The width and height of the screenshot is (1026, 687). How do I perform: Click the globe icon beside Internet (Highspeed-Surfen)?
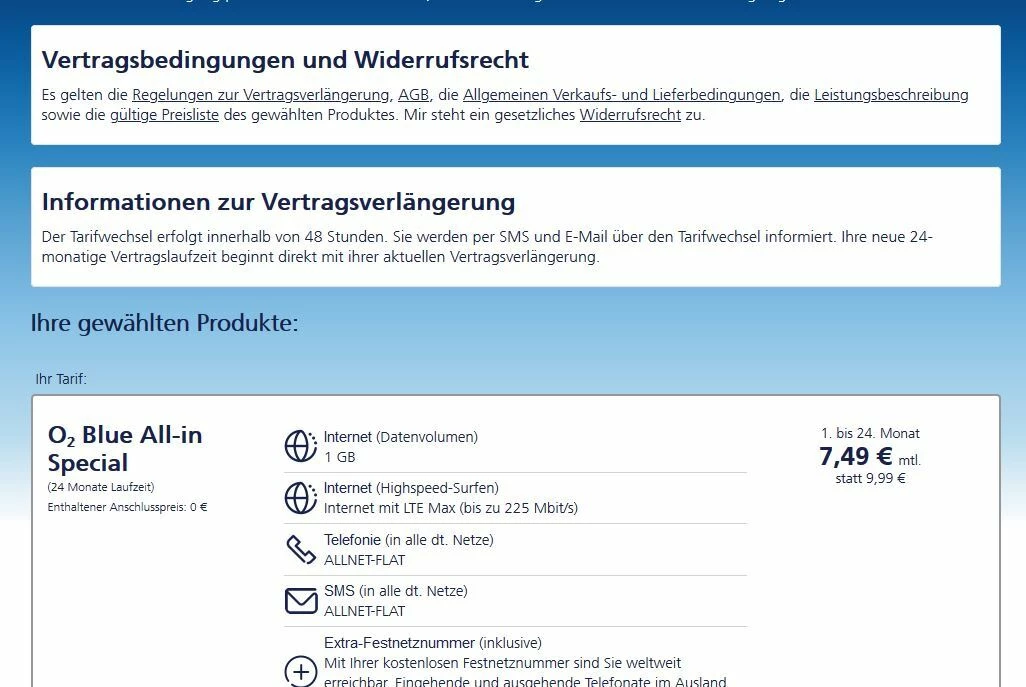click(301, 498)
